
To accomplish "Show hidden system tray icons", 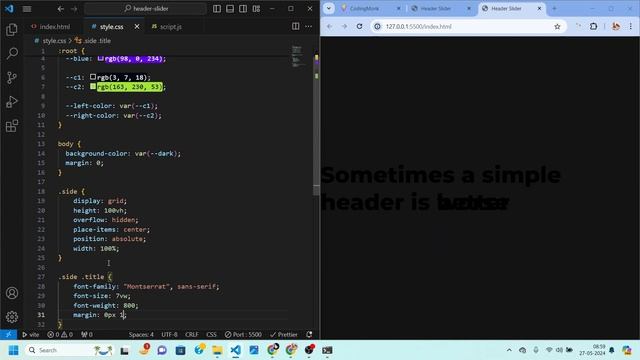I will point(509,350).
